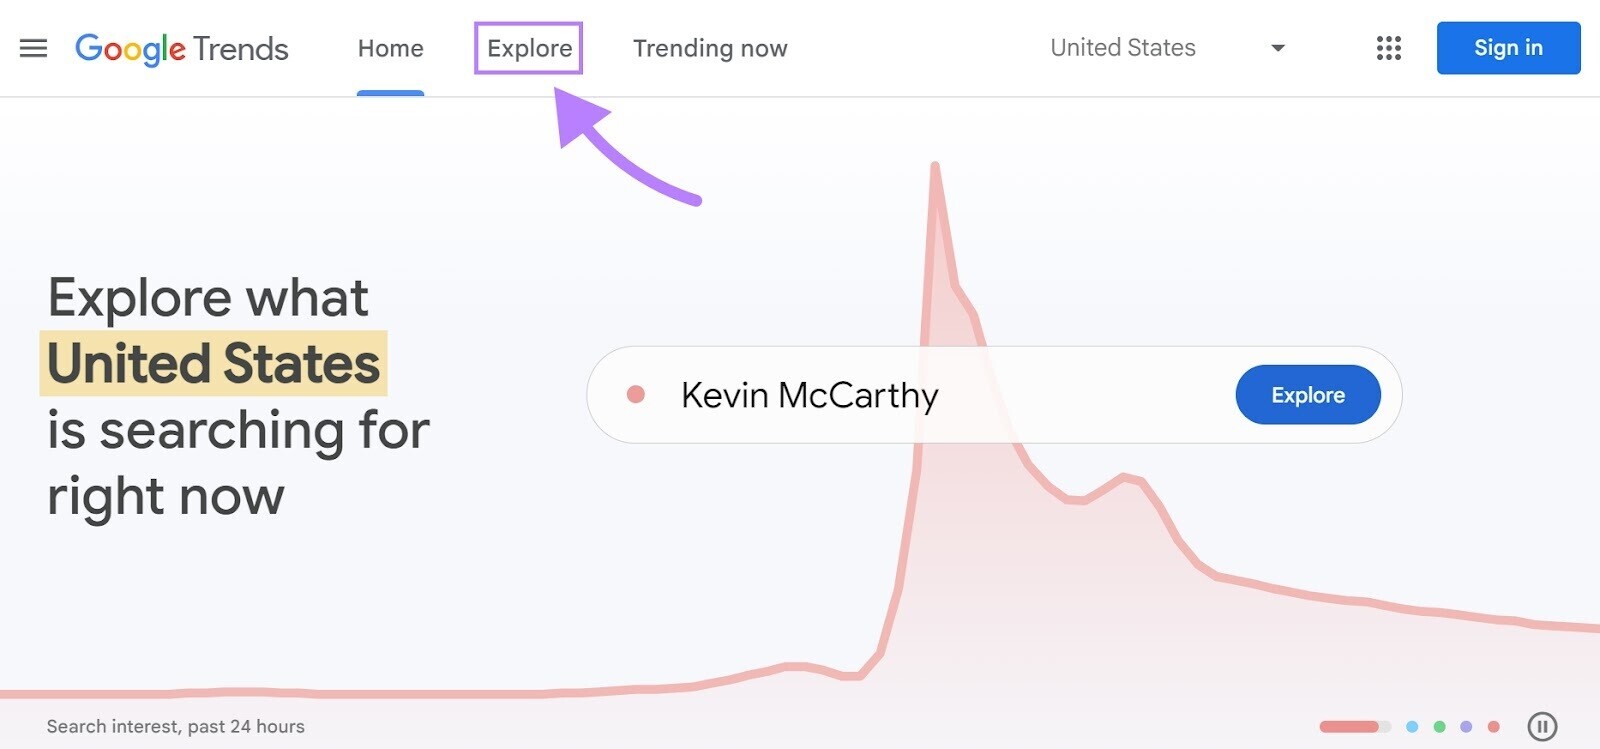
Task: Click the dot inside the search bar
Action: point(637,394)
